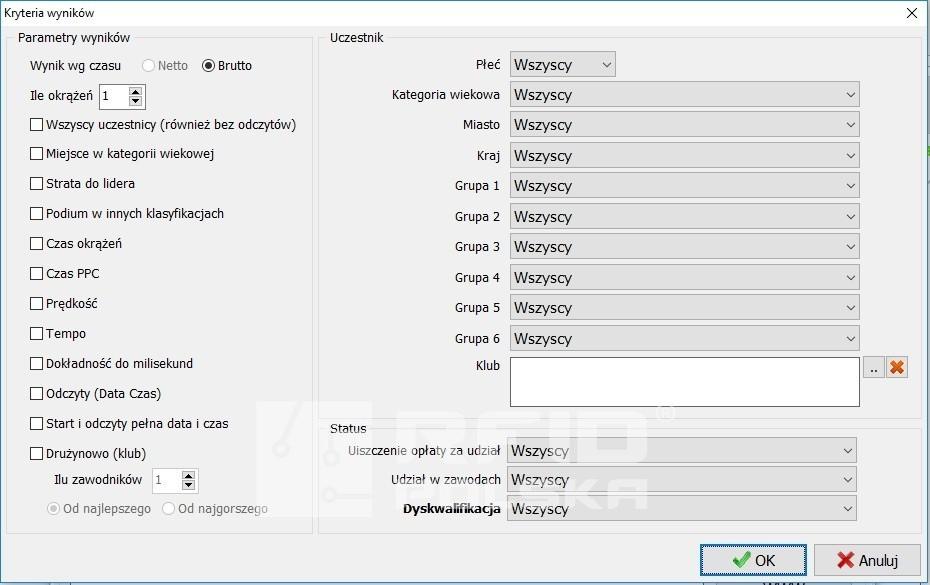Focus the Ile okrążeń number field
This screenshot has width=930, height=585.
[114, 96]
